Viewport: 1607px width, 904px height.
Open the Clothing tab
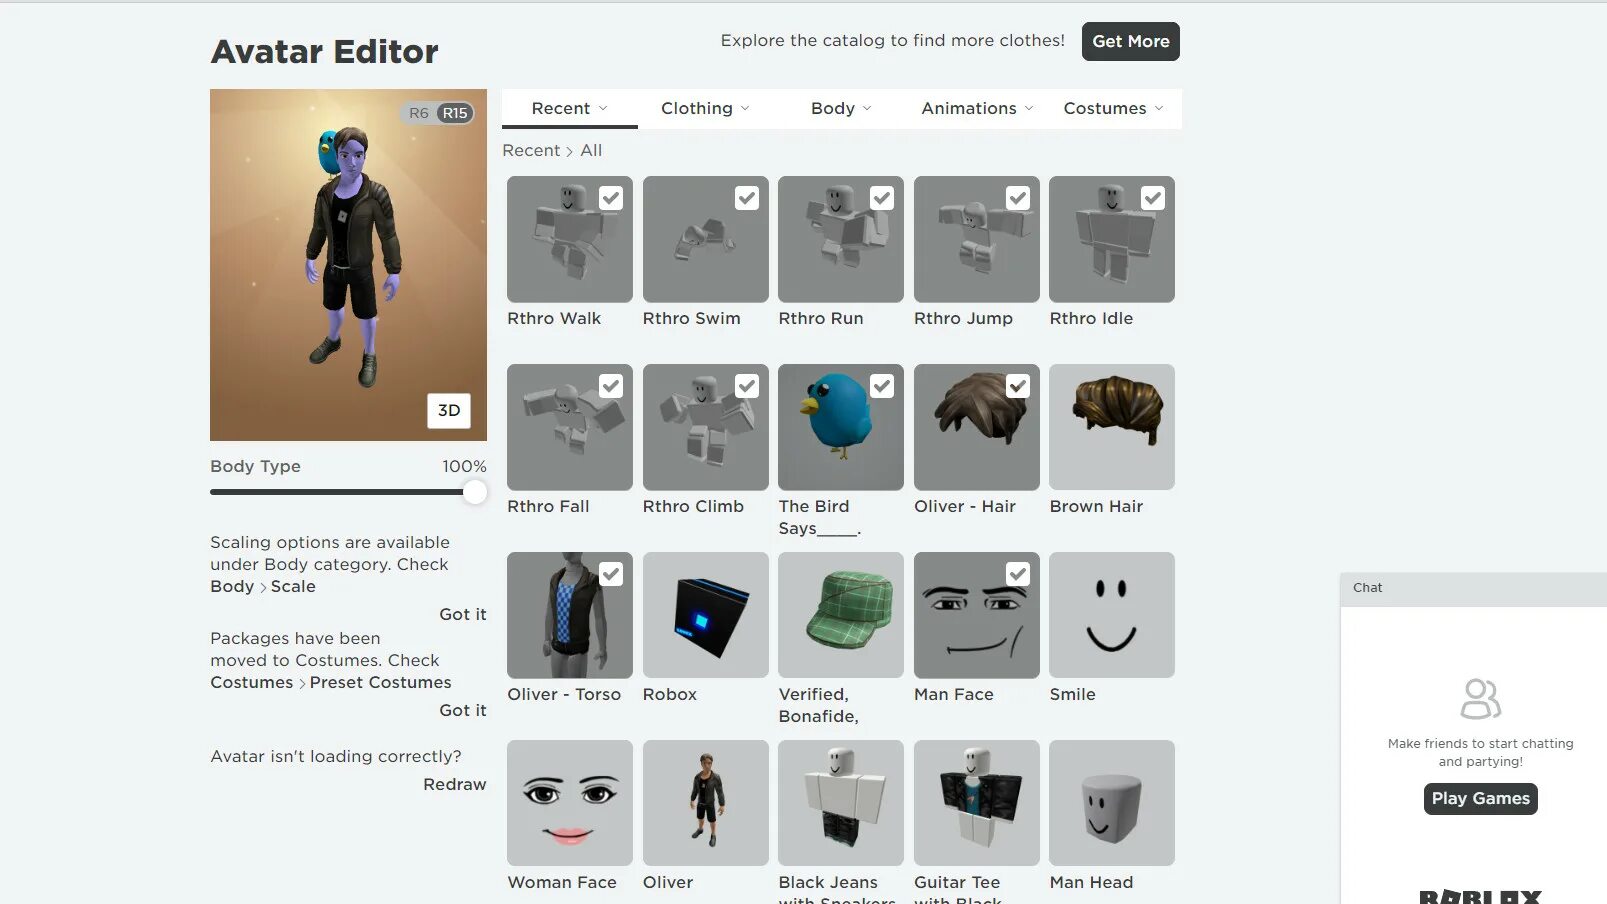coord(705,108)
